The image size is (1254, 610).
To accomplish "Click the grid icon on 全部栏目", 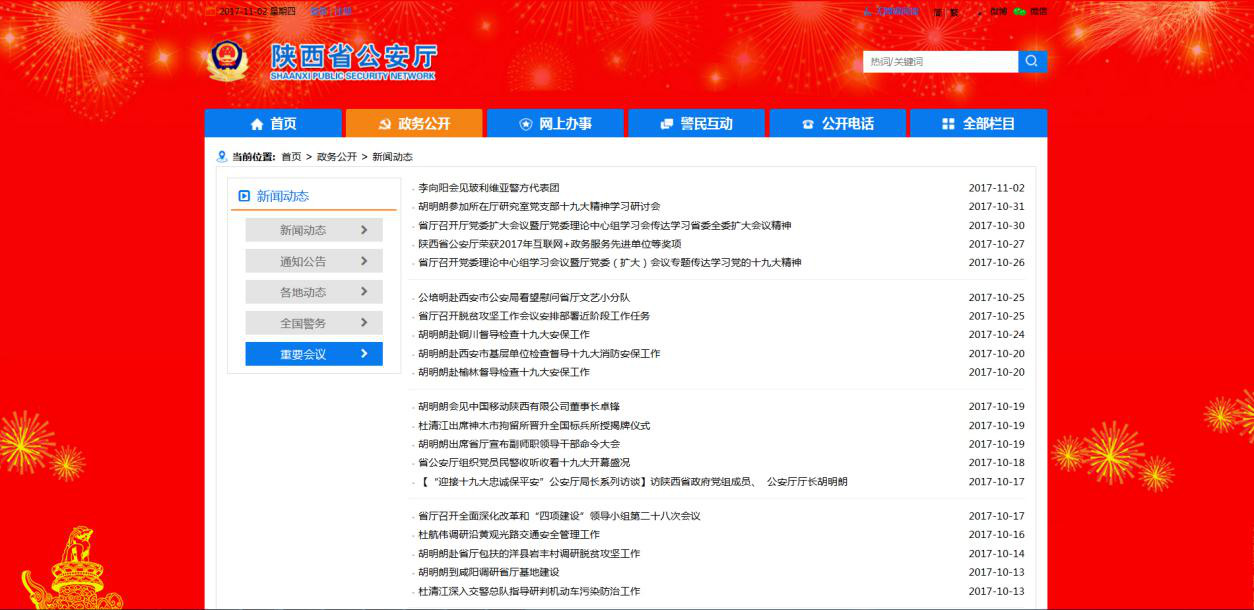I will click(x=947, y=123).
